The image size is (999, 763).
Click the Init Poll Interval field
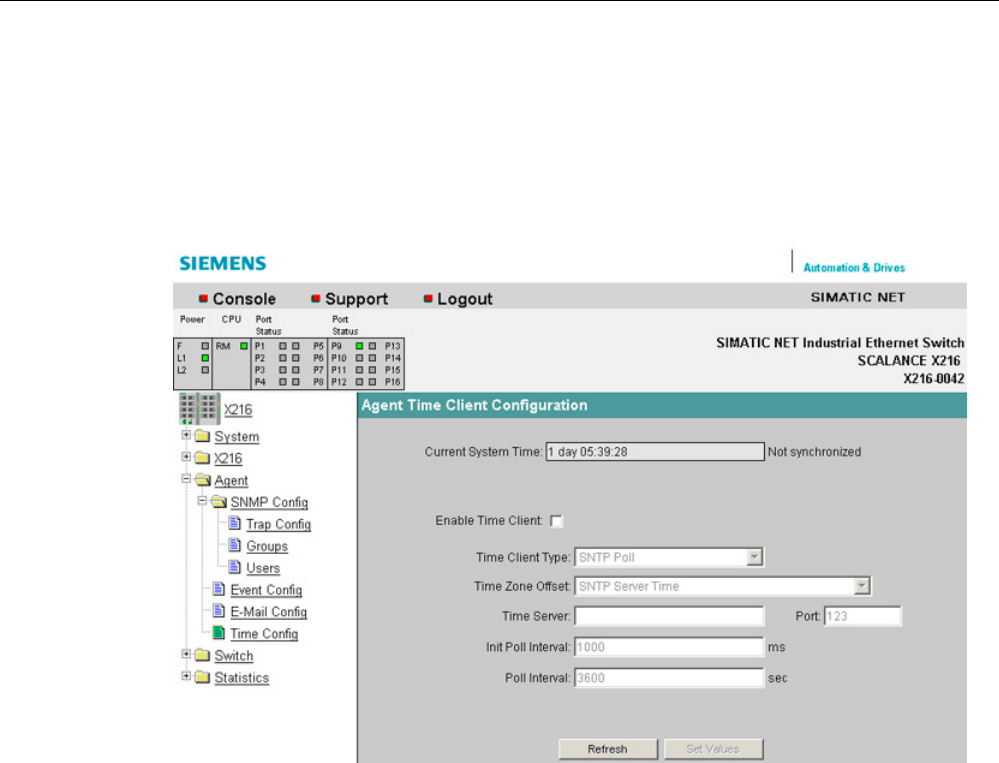pyautogui.click(x=669, y=646)
